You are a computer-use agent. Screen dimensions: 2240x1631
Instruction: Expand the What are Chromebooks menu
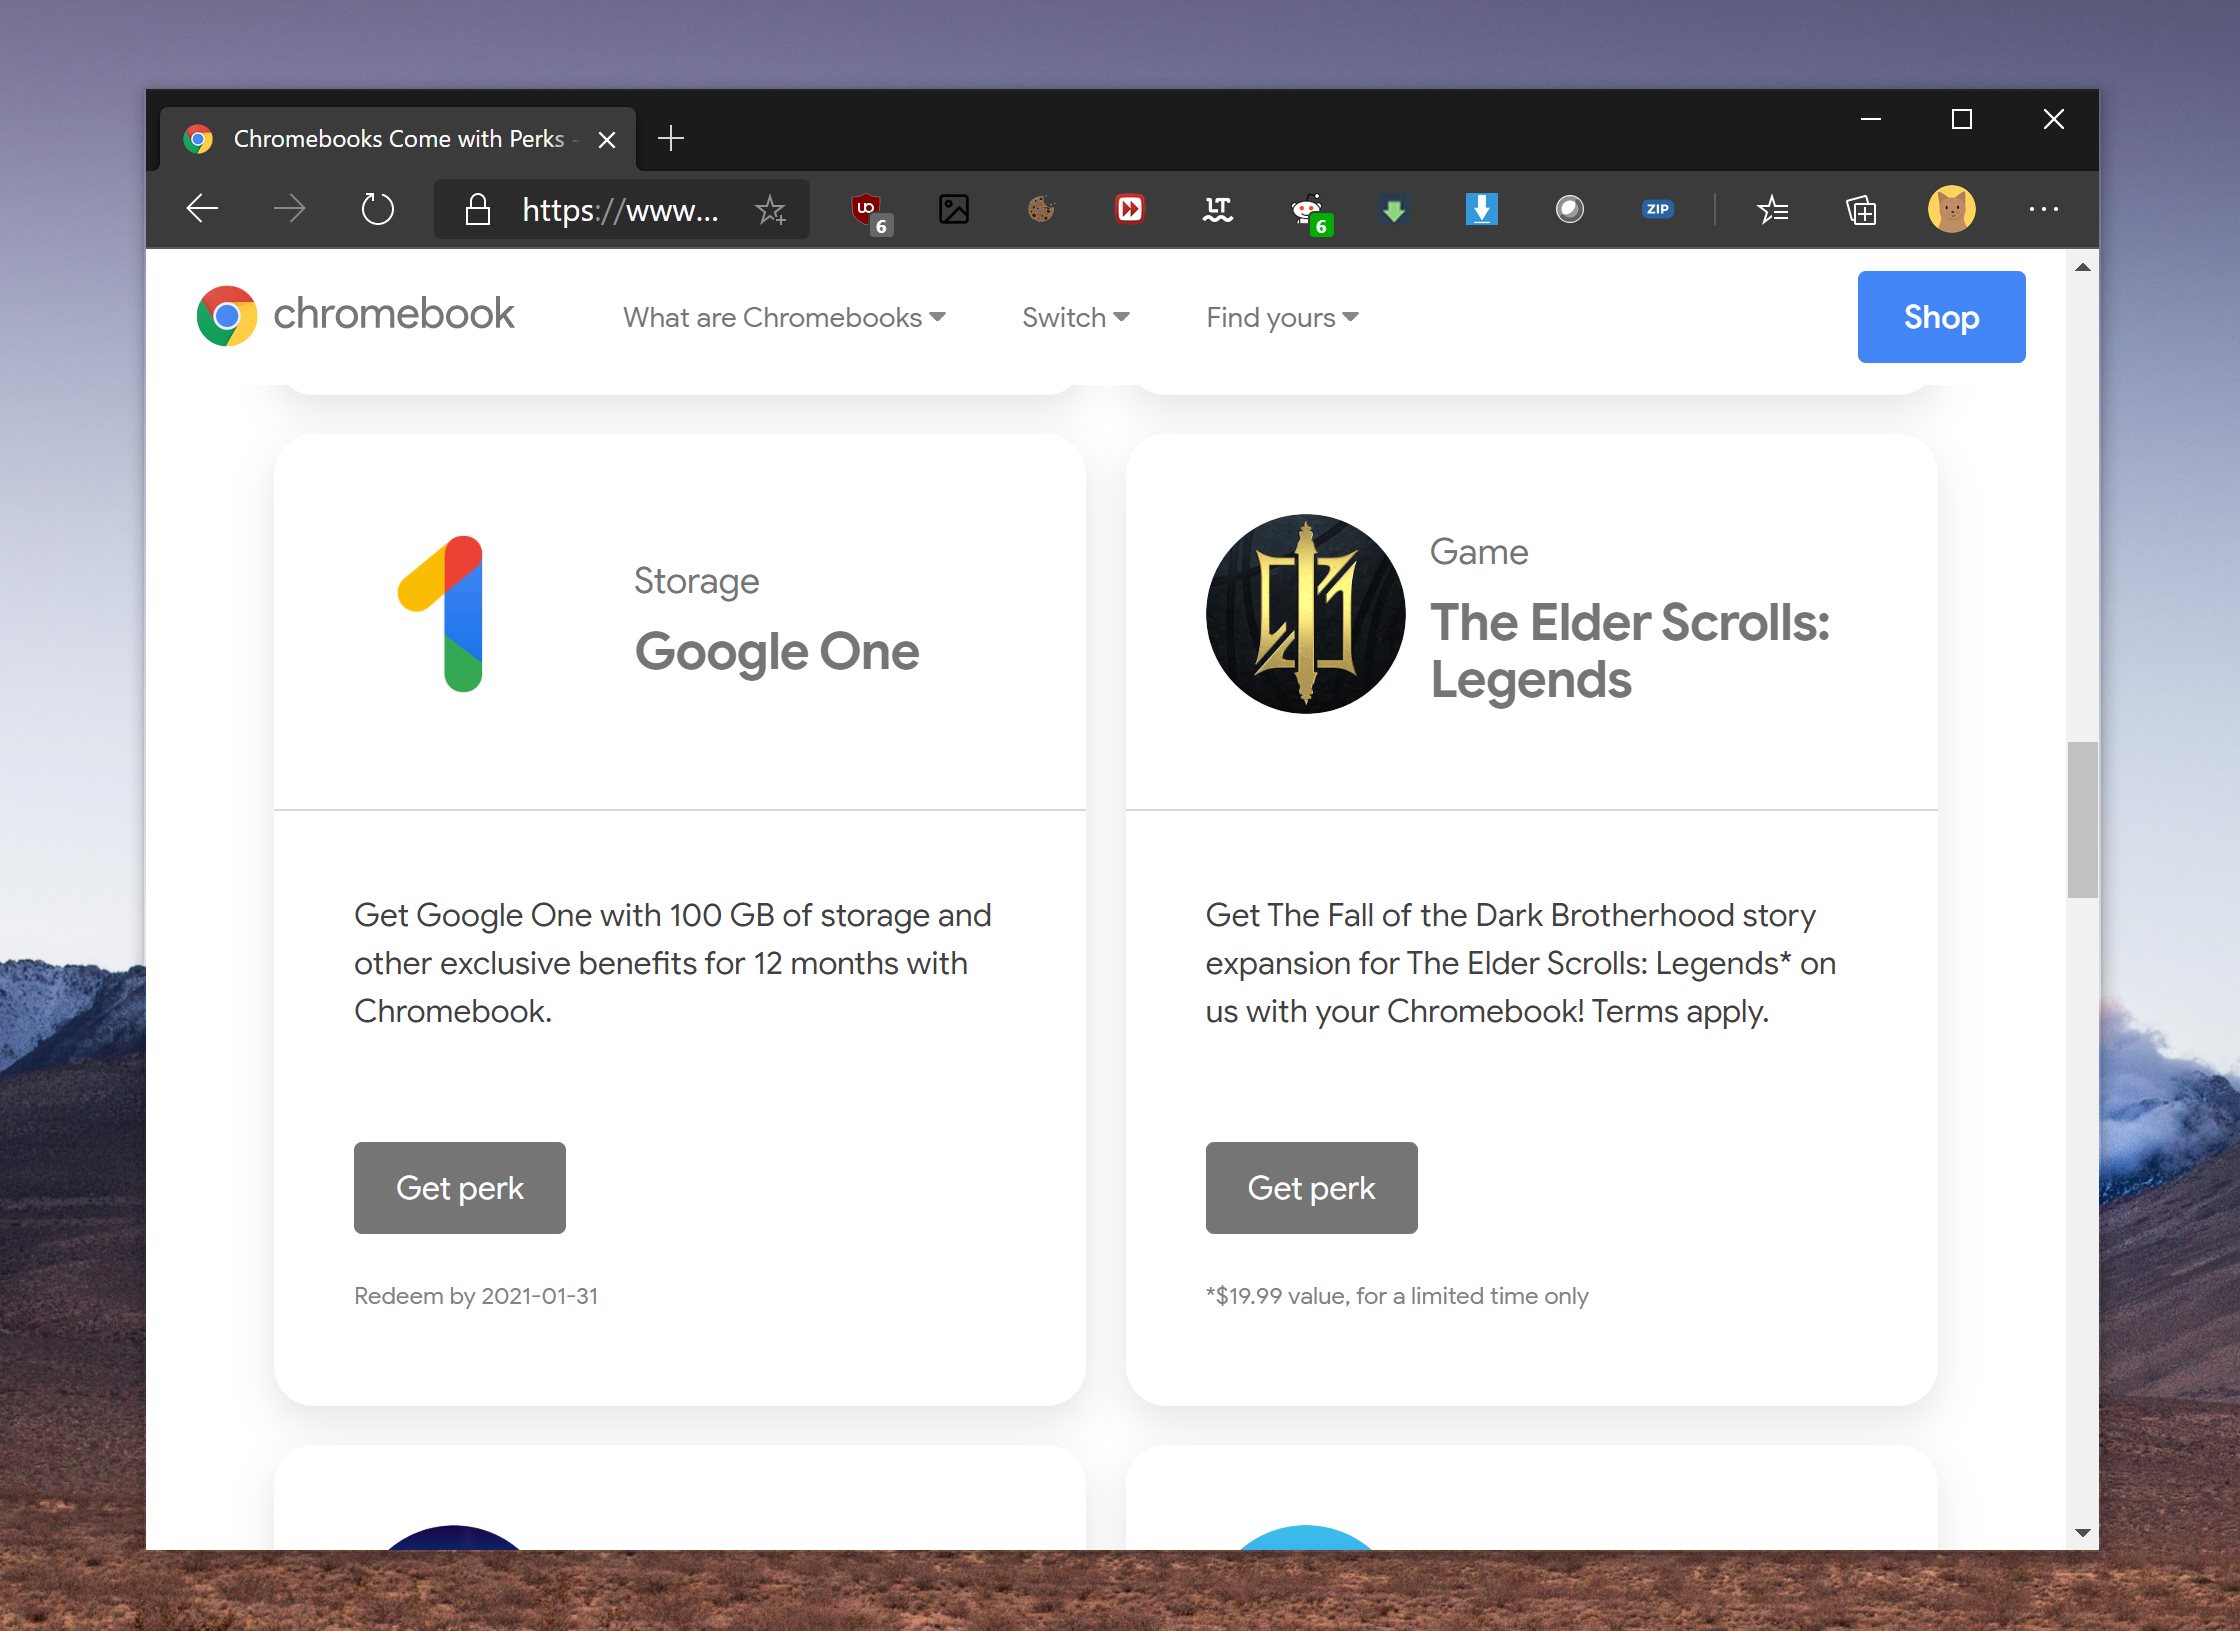click(x=784, y=317)
